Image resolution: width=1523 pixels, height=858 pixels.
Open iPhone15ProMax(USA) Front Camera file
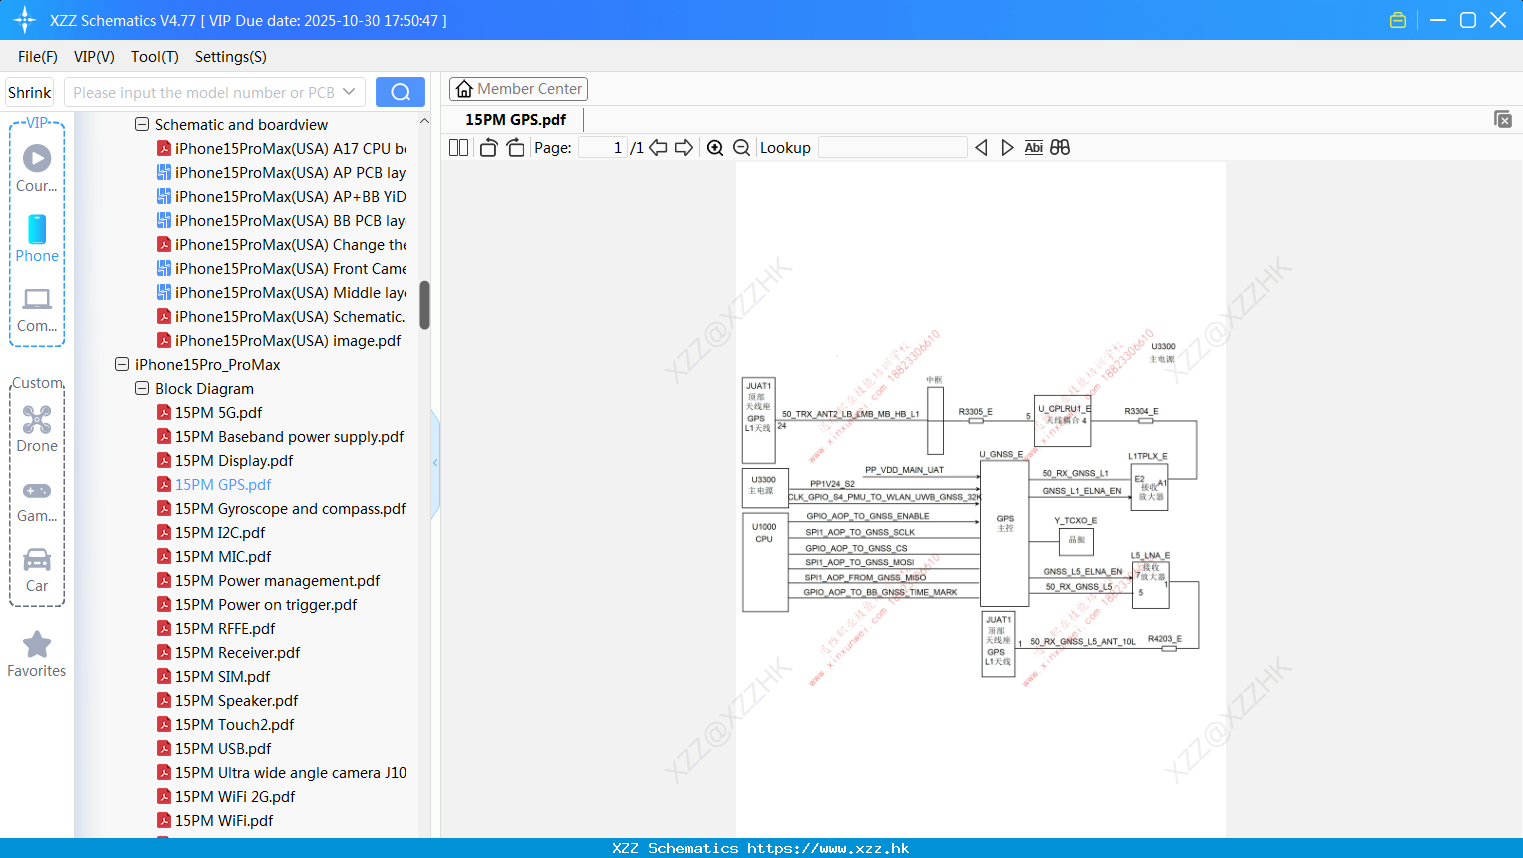point(290,268)
